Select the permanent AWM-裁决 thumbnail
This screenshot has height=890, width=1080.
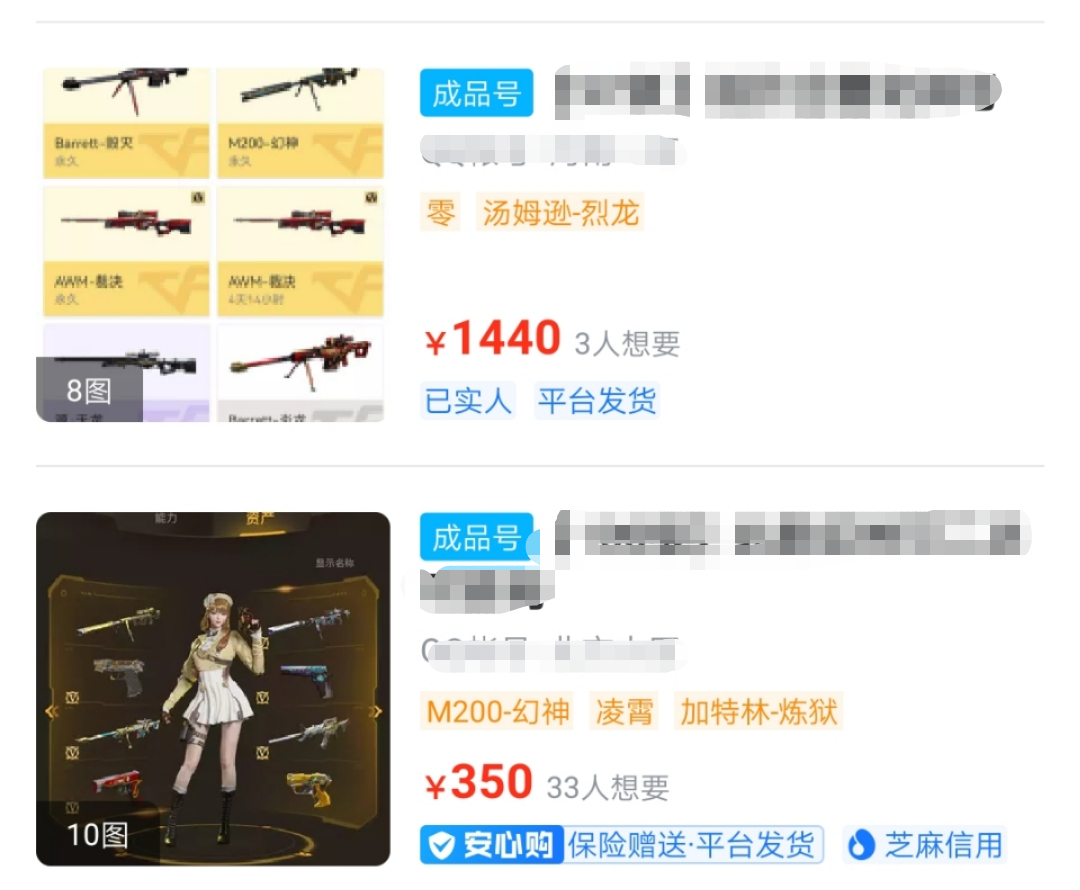click(126, 251)
